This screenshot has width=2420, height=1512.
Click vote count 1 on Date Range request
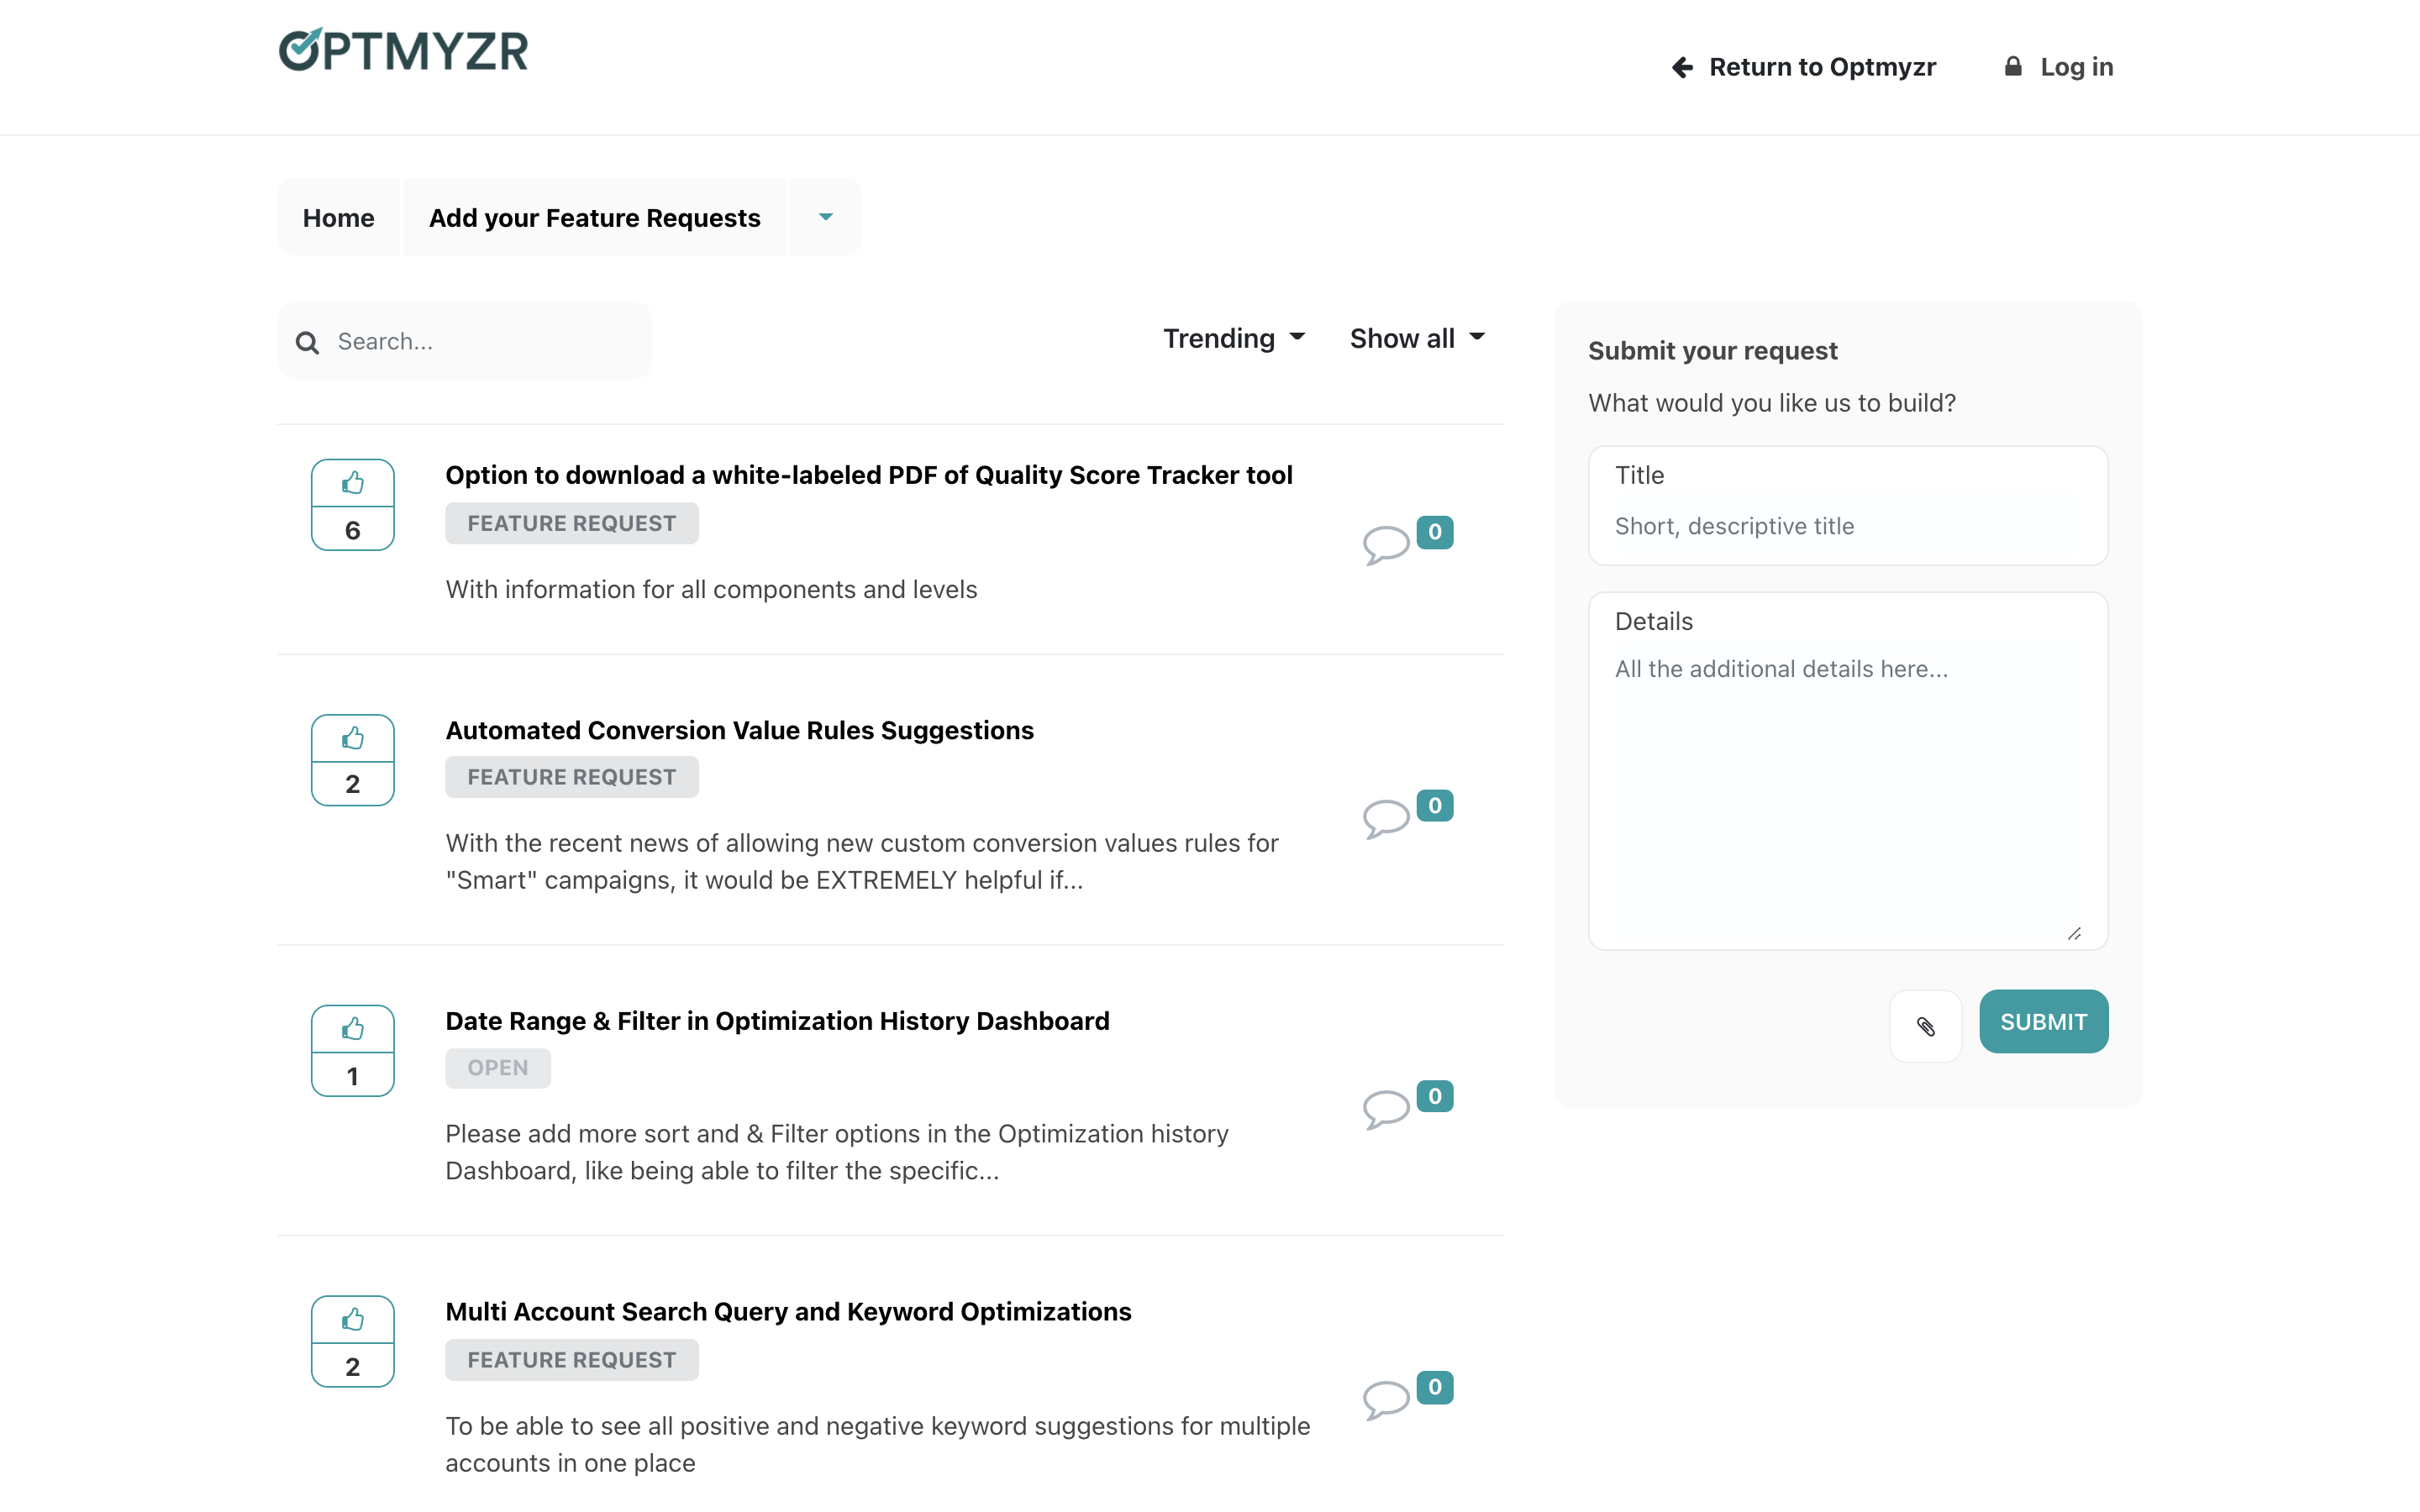click(353, 1076)
